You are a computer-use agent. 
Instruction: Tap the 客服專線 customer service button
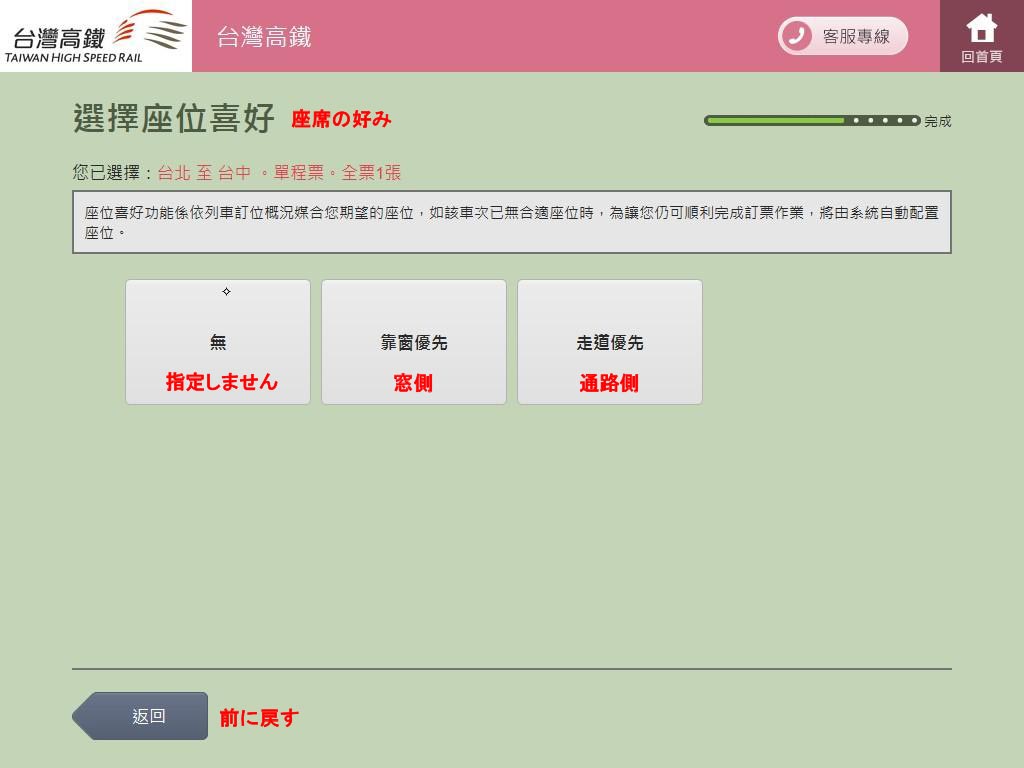[842, 36]
